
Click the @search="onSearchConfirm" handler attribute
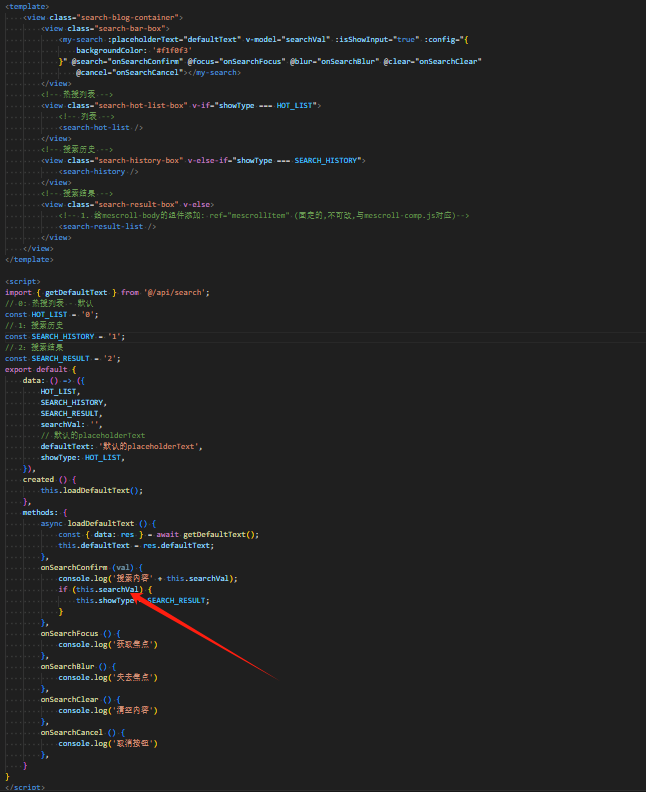127,62
